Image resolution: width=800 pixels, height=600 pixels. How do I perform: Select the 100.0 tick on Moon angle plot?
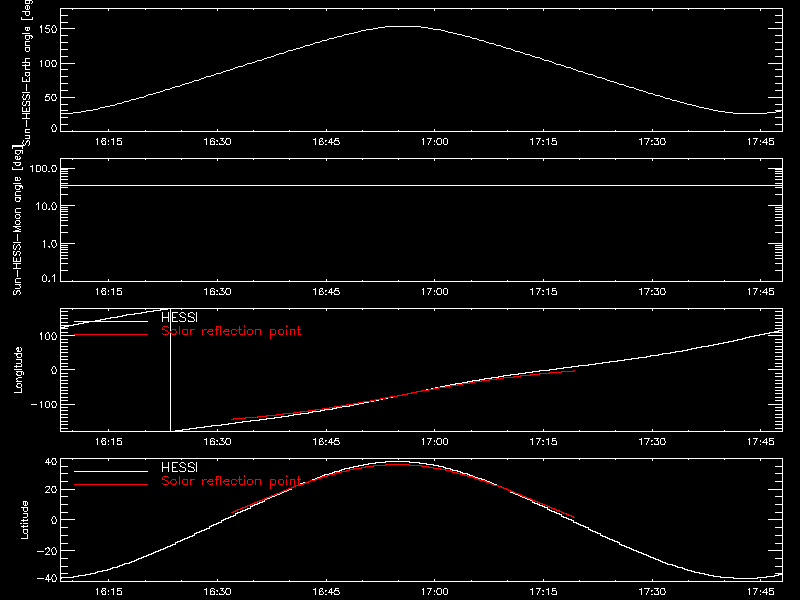pyautogui.click(x=43, y=169)
